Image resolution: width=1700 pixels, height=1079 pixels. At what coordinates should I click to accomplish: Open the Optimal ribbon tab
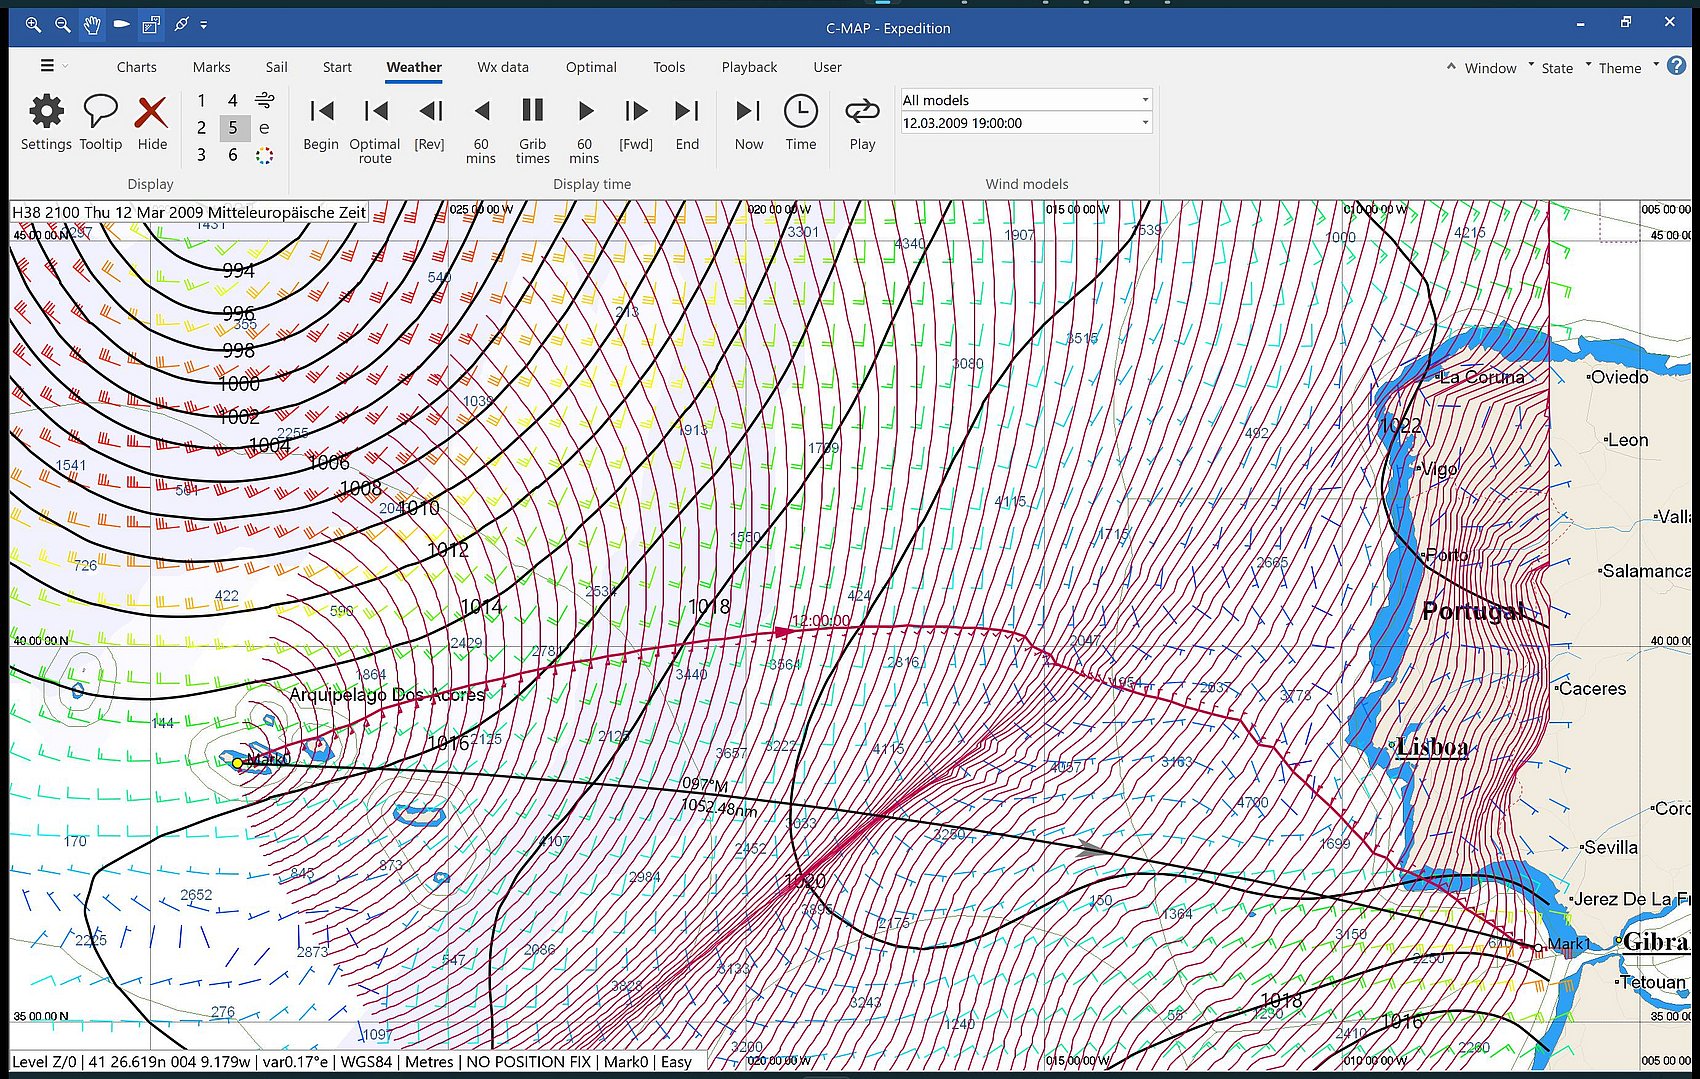[591, 67]
